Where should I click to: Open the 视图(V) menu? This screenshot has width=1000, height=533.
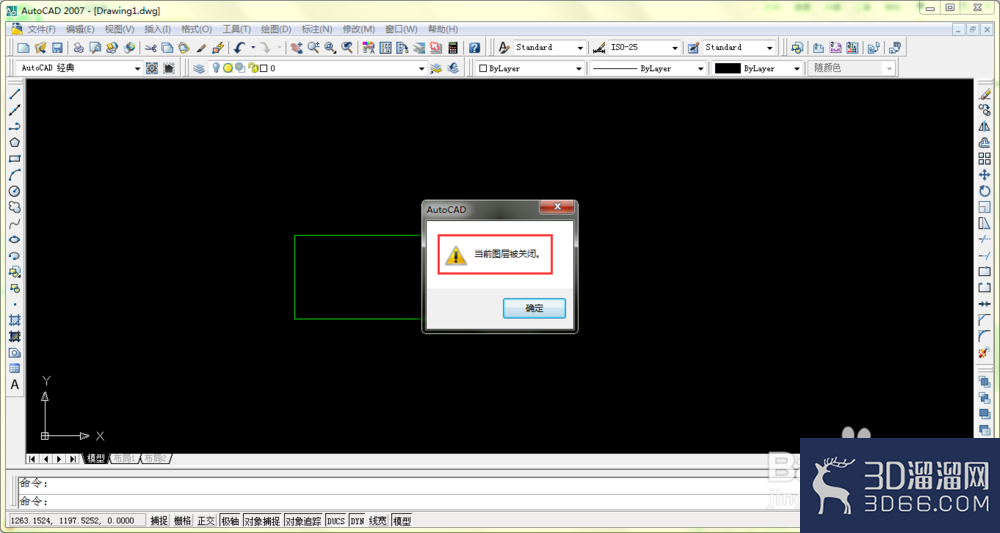[119, 29]
